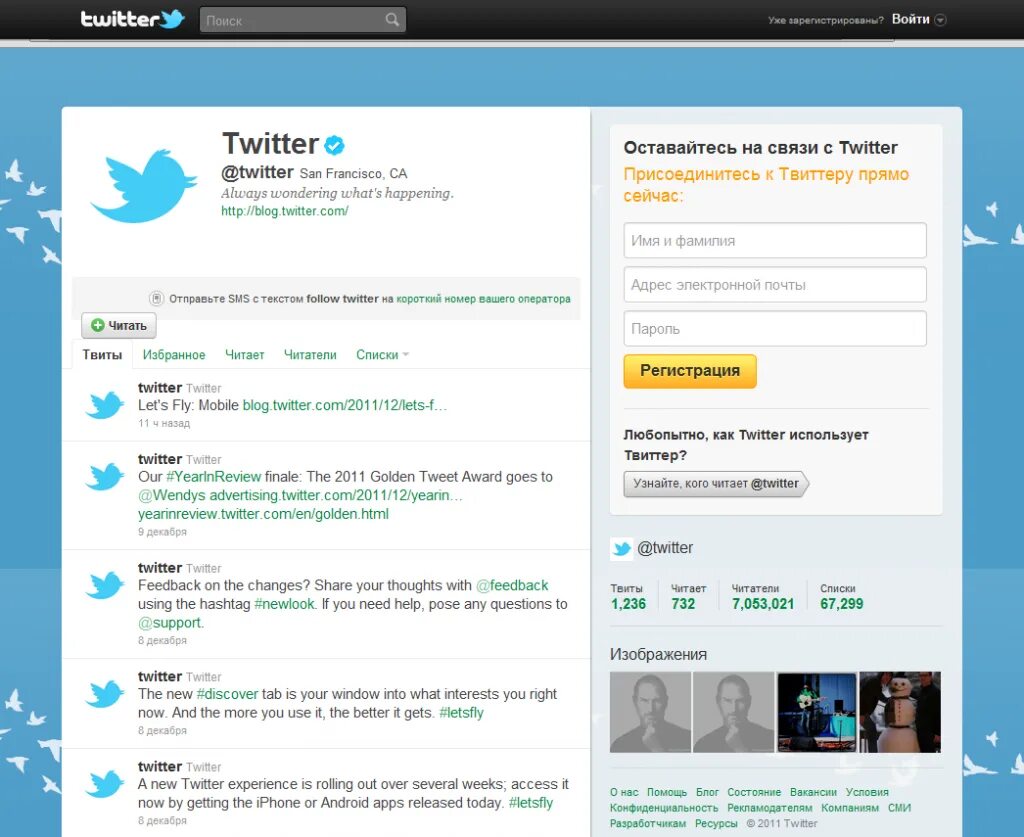Open the Разработчикам footer link
1024x837 pixels.
tap(648, 823)
